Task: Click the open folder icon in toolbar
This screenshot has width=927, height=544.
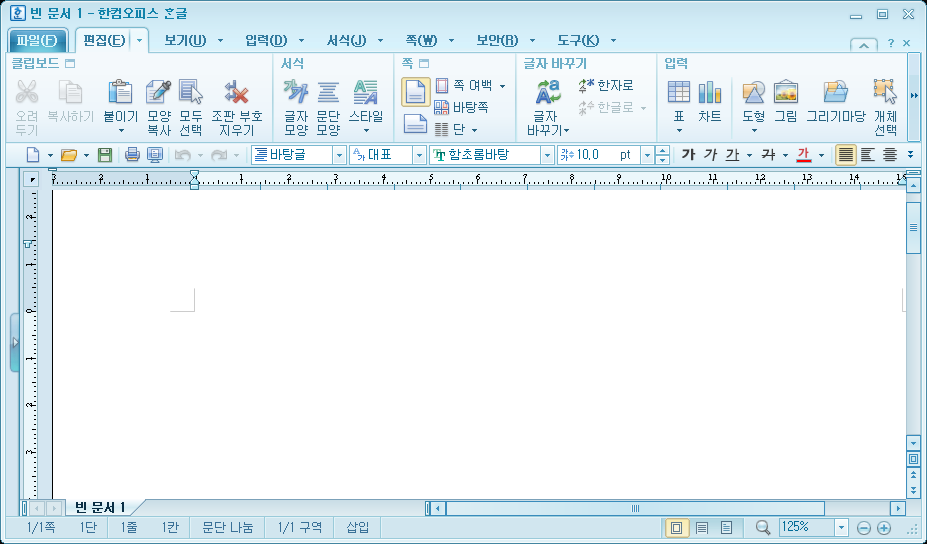Action: tap(69, 156)
